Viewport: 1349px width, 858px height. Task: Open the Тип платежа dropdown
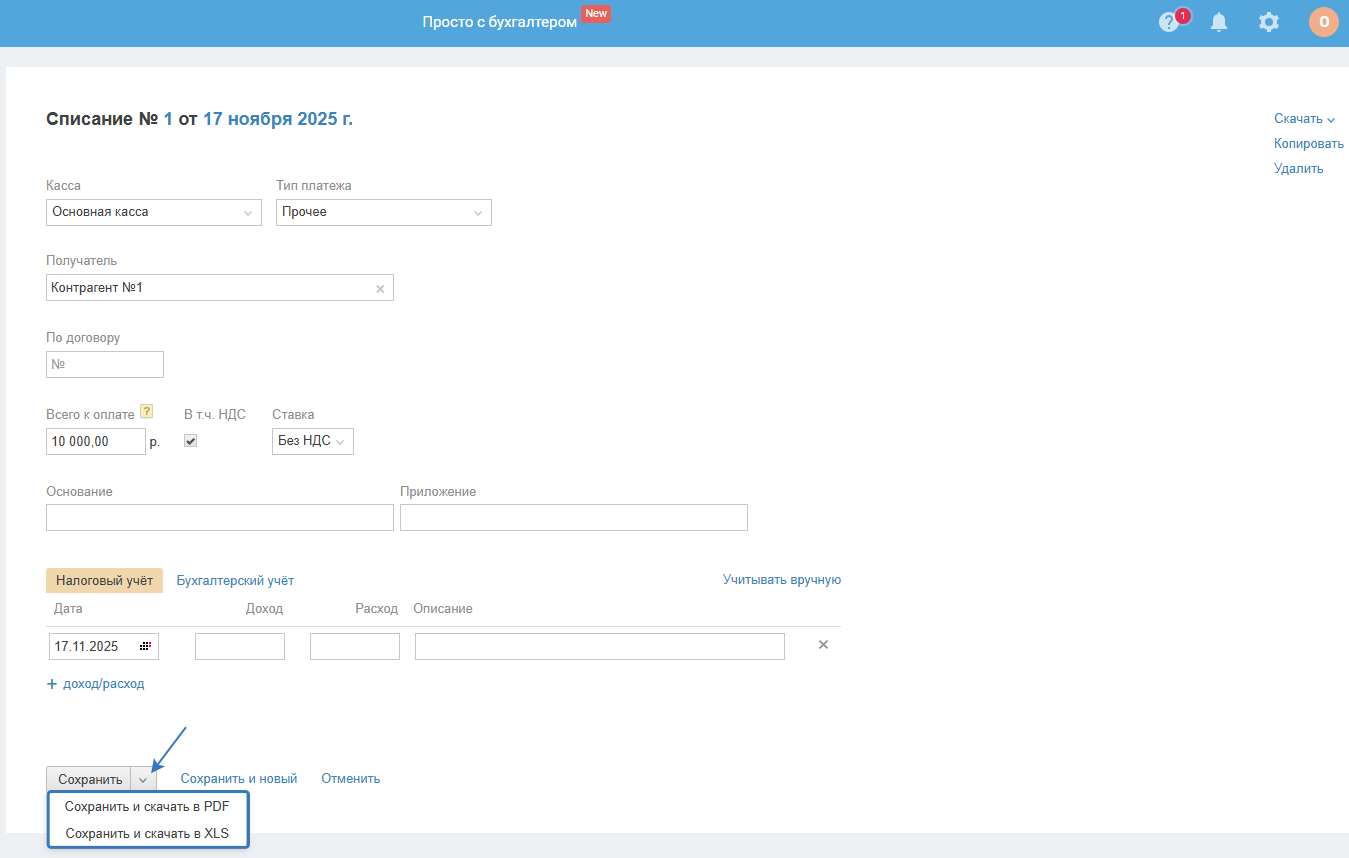(x=384, y=212)
